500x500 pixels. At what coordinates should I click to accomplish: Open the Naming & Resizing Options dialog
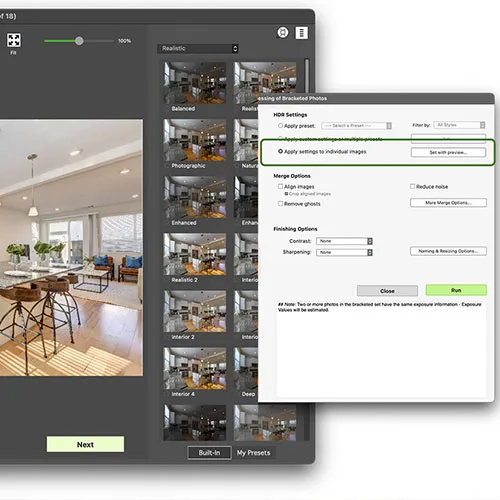tap(448, 251)
